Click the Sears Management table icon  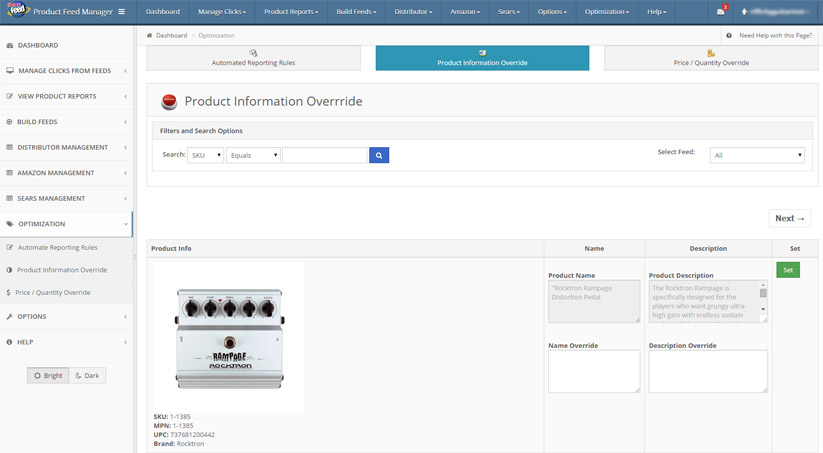tap(9, 198)
